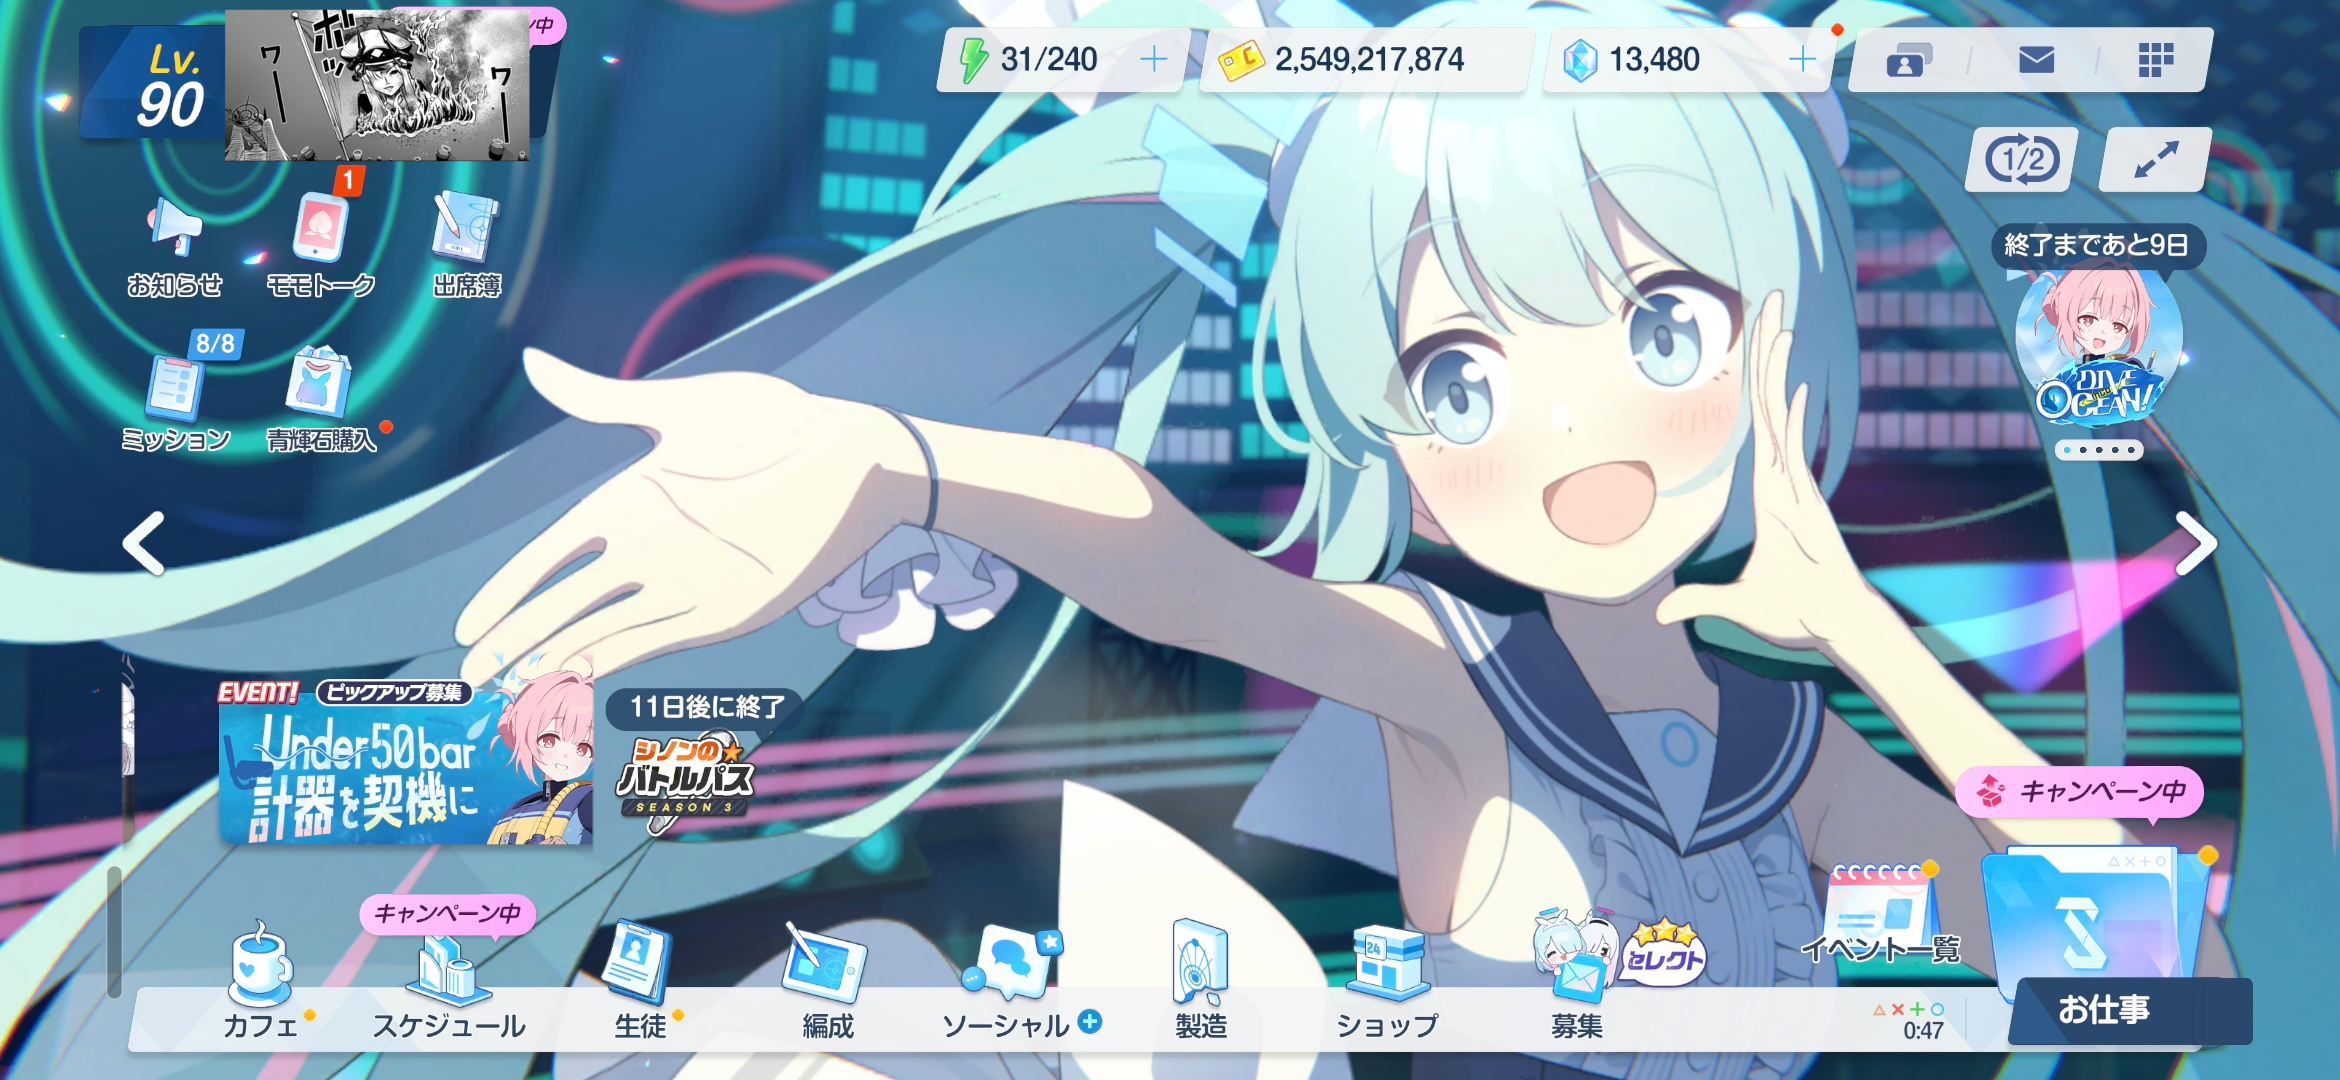Open the account profile card icon

coord(1908,61)
